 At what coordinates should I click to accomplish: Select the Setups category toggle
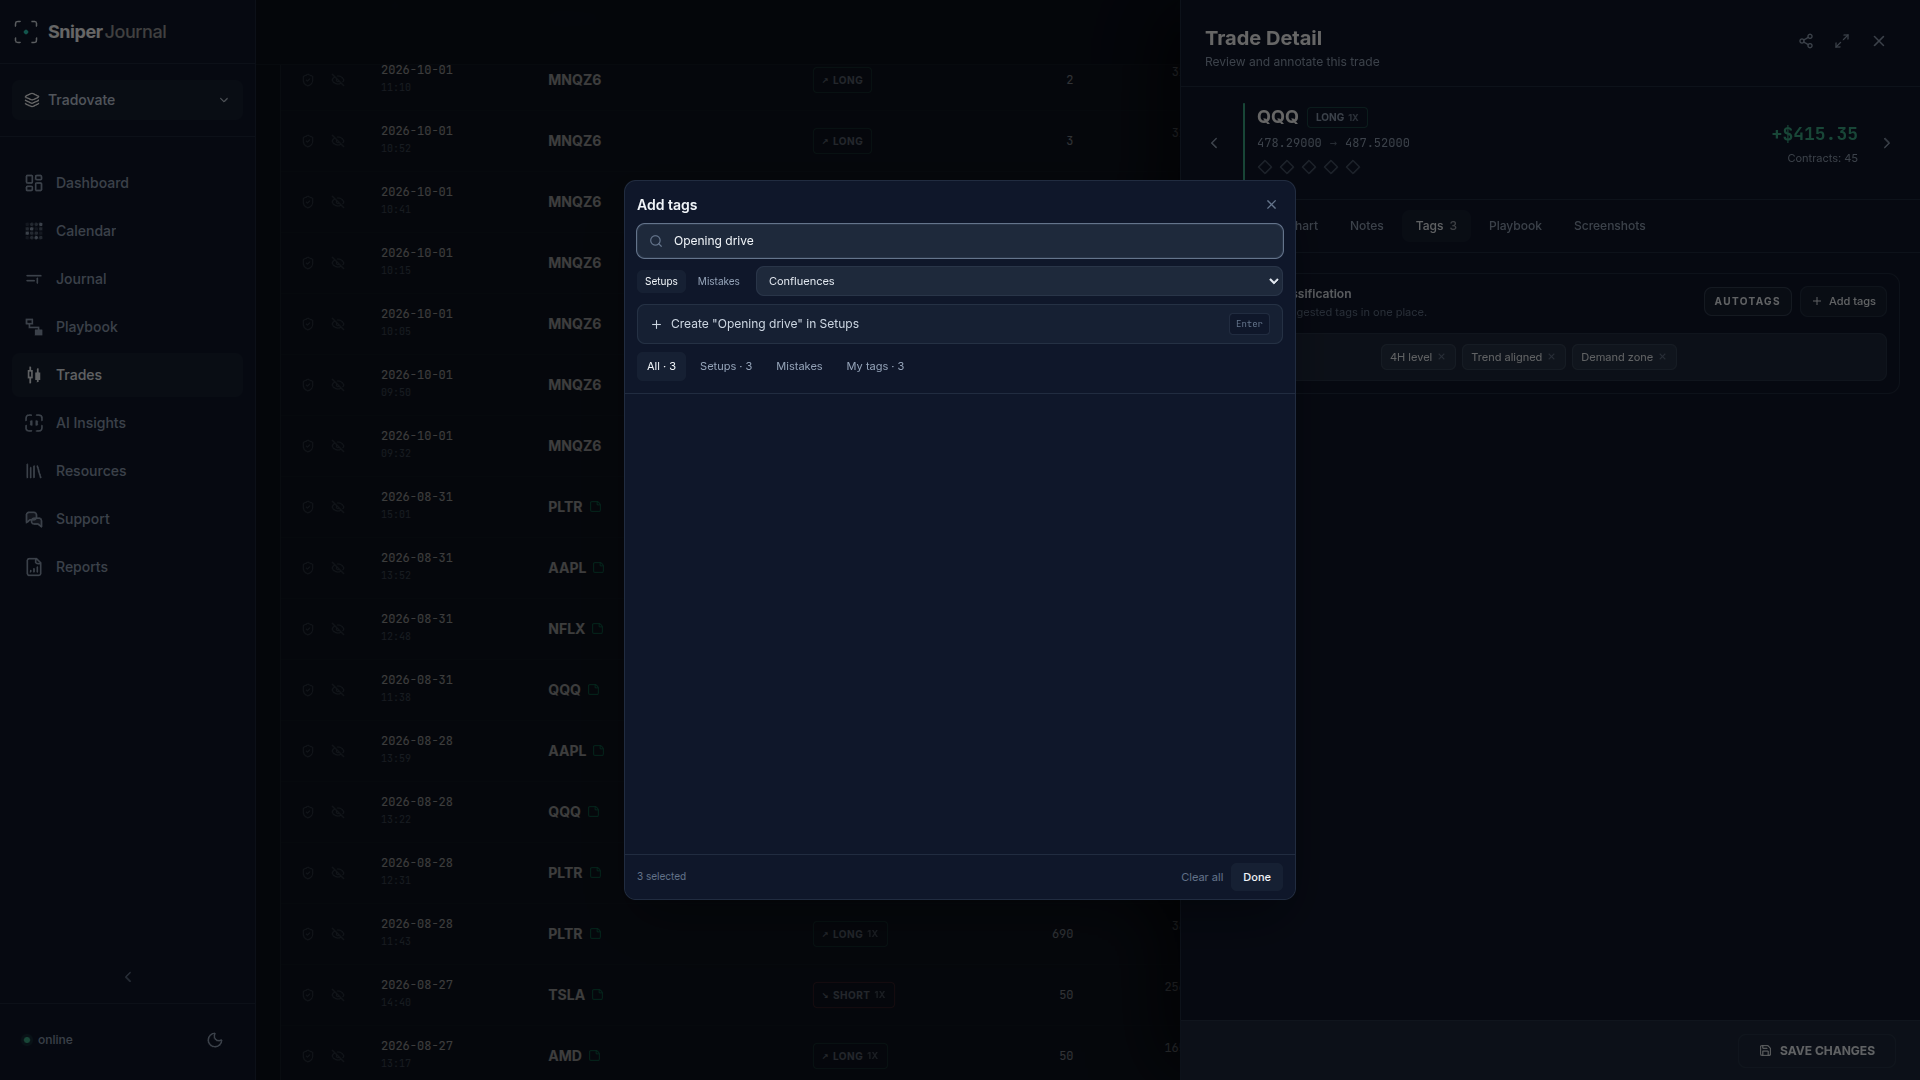(661, 281)
